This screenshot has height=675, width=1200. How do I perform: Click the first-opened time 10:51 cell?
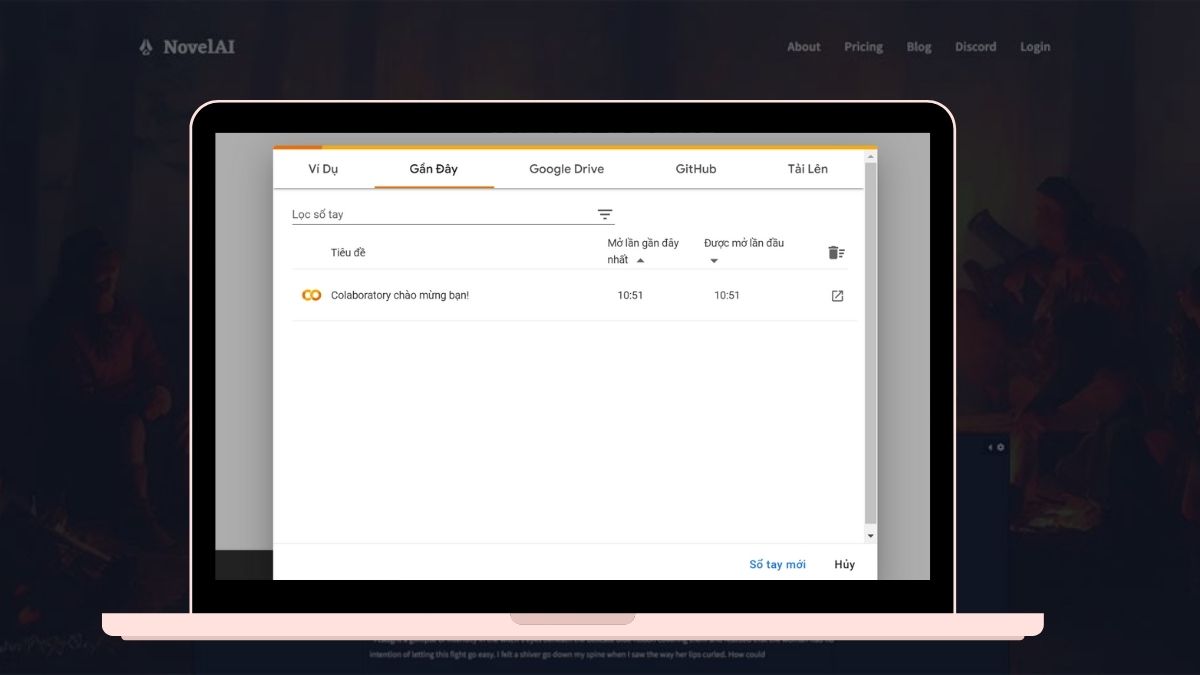[727, 295]
